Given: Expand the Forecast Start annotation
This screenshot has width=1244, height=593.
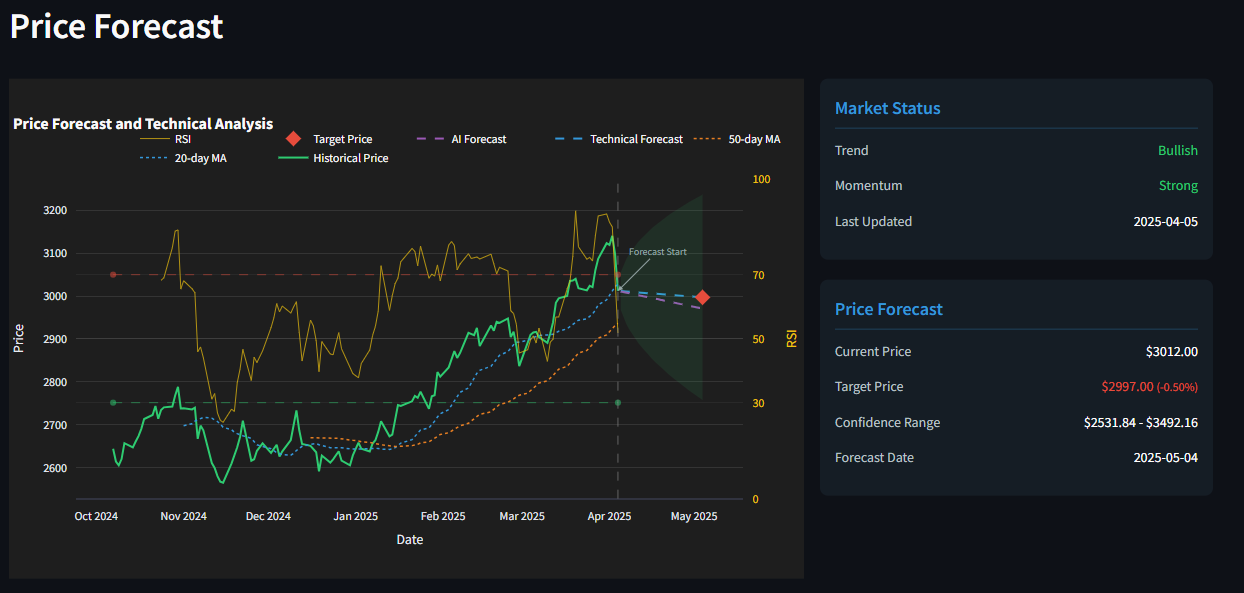Looking at the screenshot, I should pos(656,251).
